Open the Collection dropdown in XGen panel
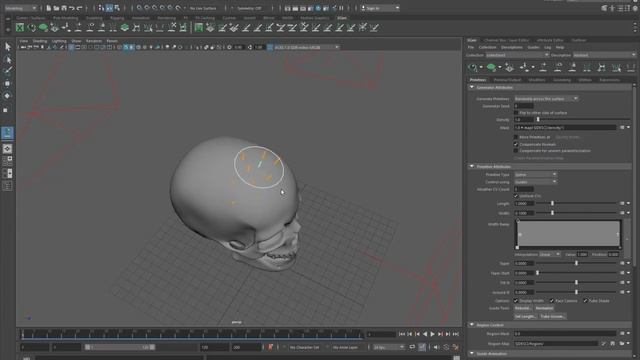Screen dimensions: 640x360 pos(517,55)
